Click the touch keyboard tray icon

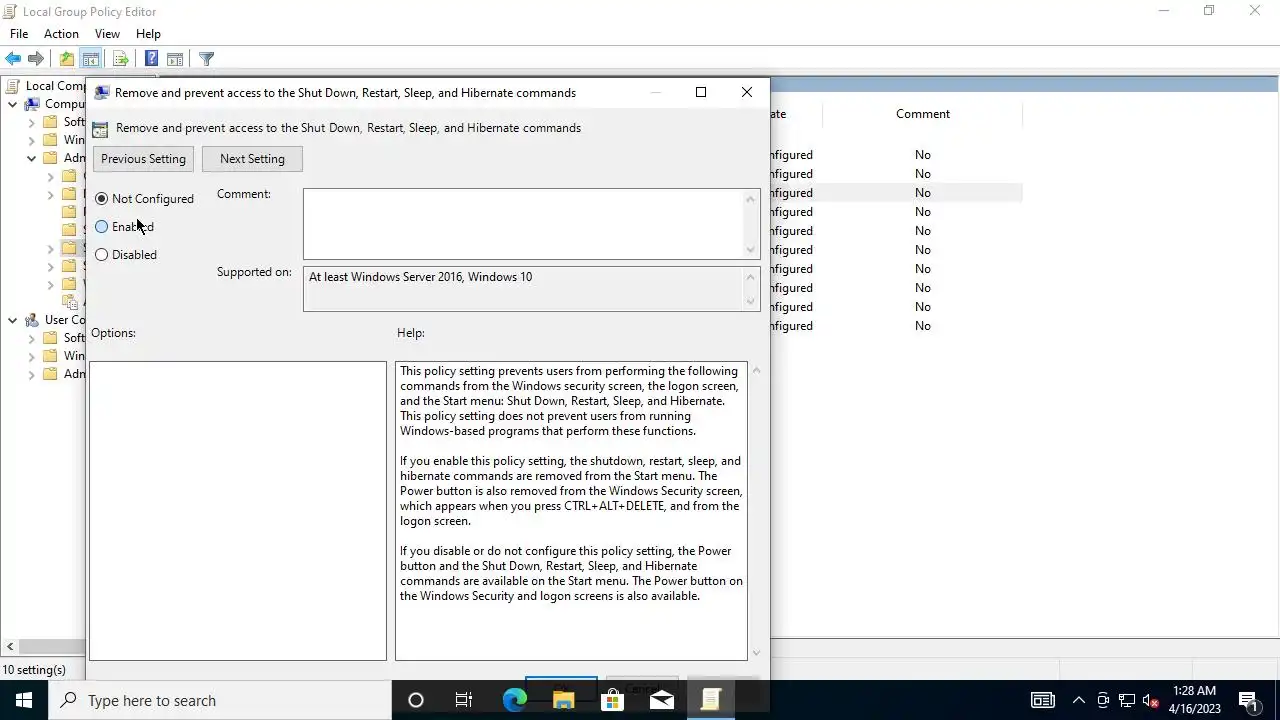(1042, 700)
